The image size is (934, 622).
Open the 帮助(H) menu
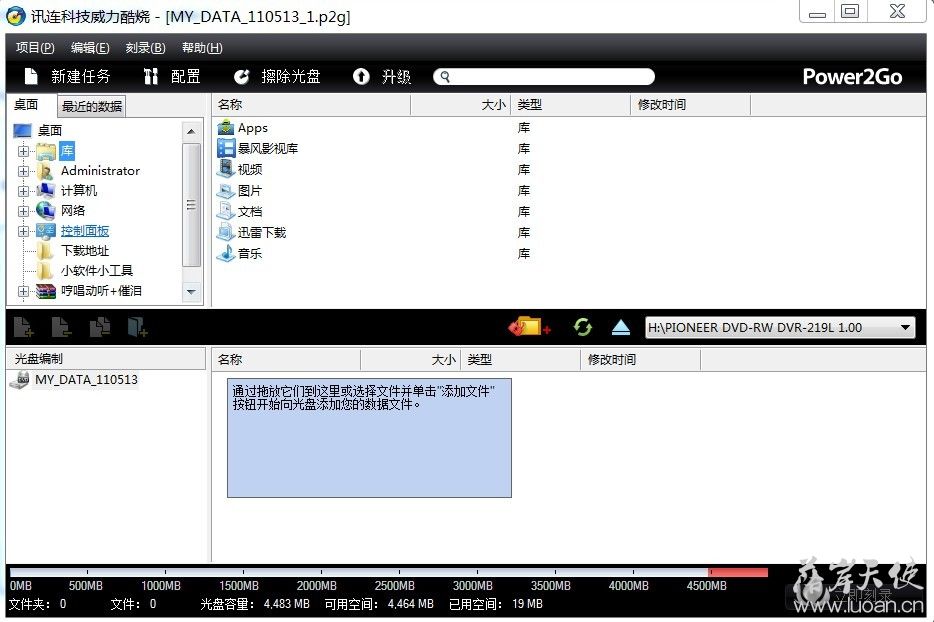[x=202, y=48]
